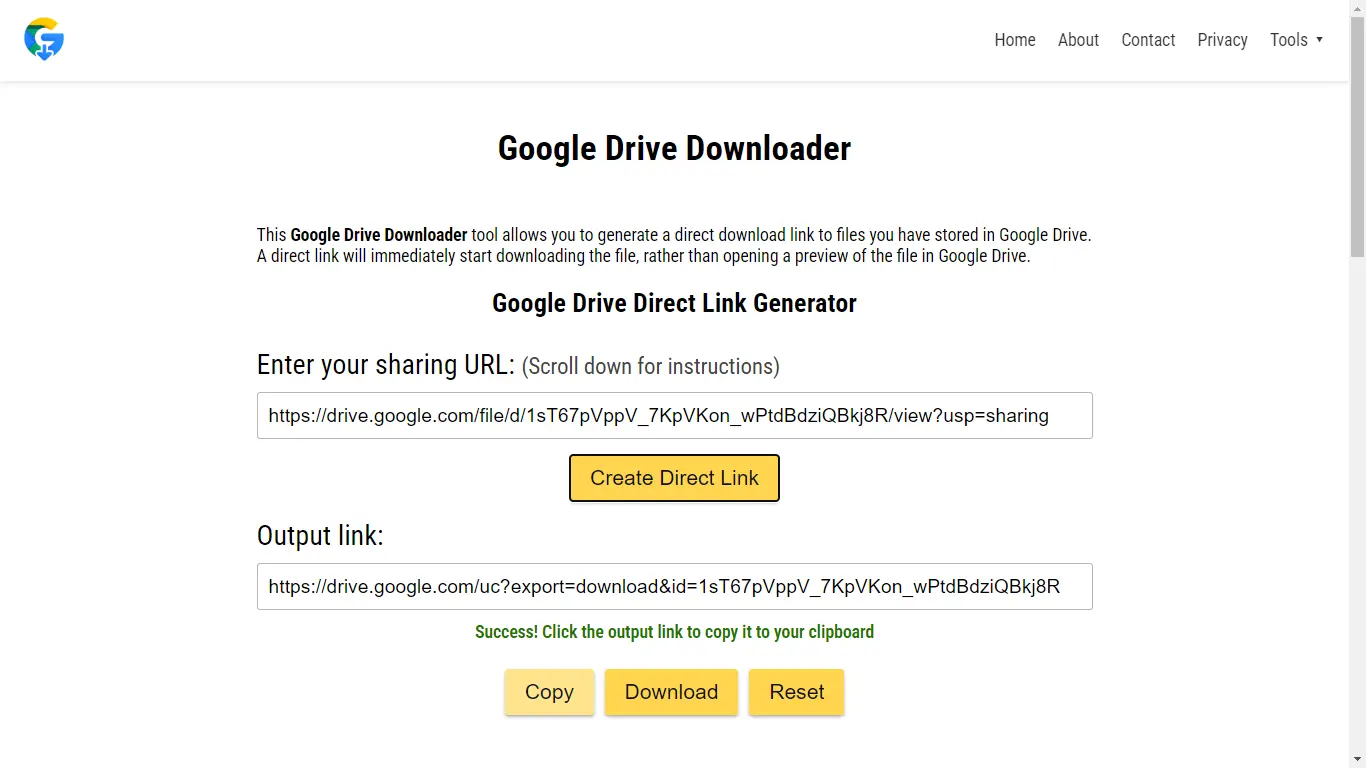
Task: Click the 'Success! Click the output link' message
Action: [674, 632]
